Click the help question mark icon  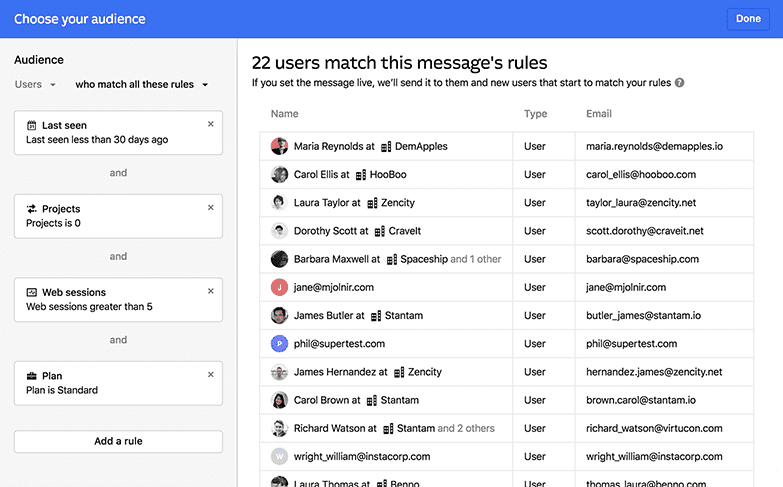click(680, 83)
